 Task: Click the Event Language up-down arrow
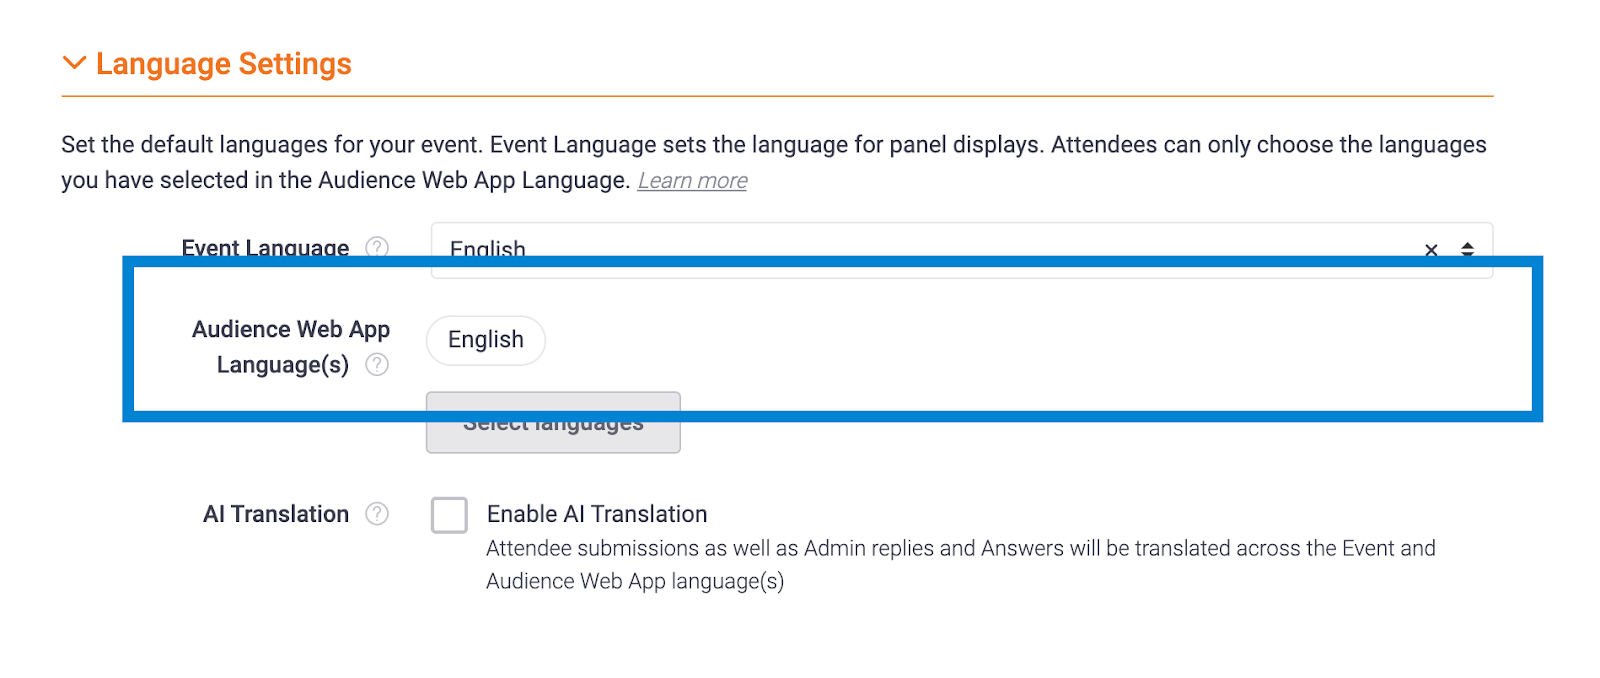tap(1467, 249)
